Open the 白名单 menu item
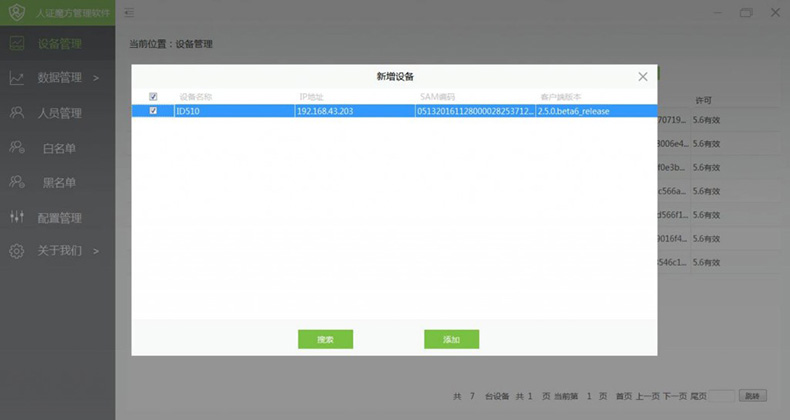The width and height of the screenshot is (790, 420). point(59,148)
